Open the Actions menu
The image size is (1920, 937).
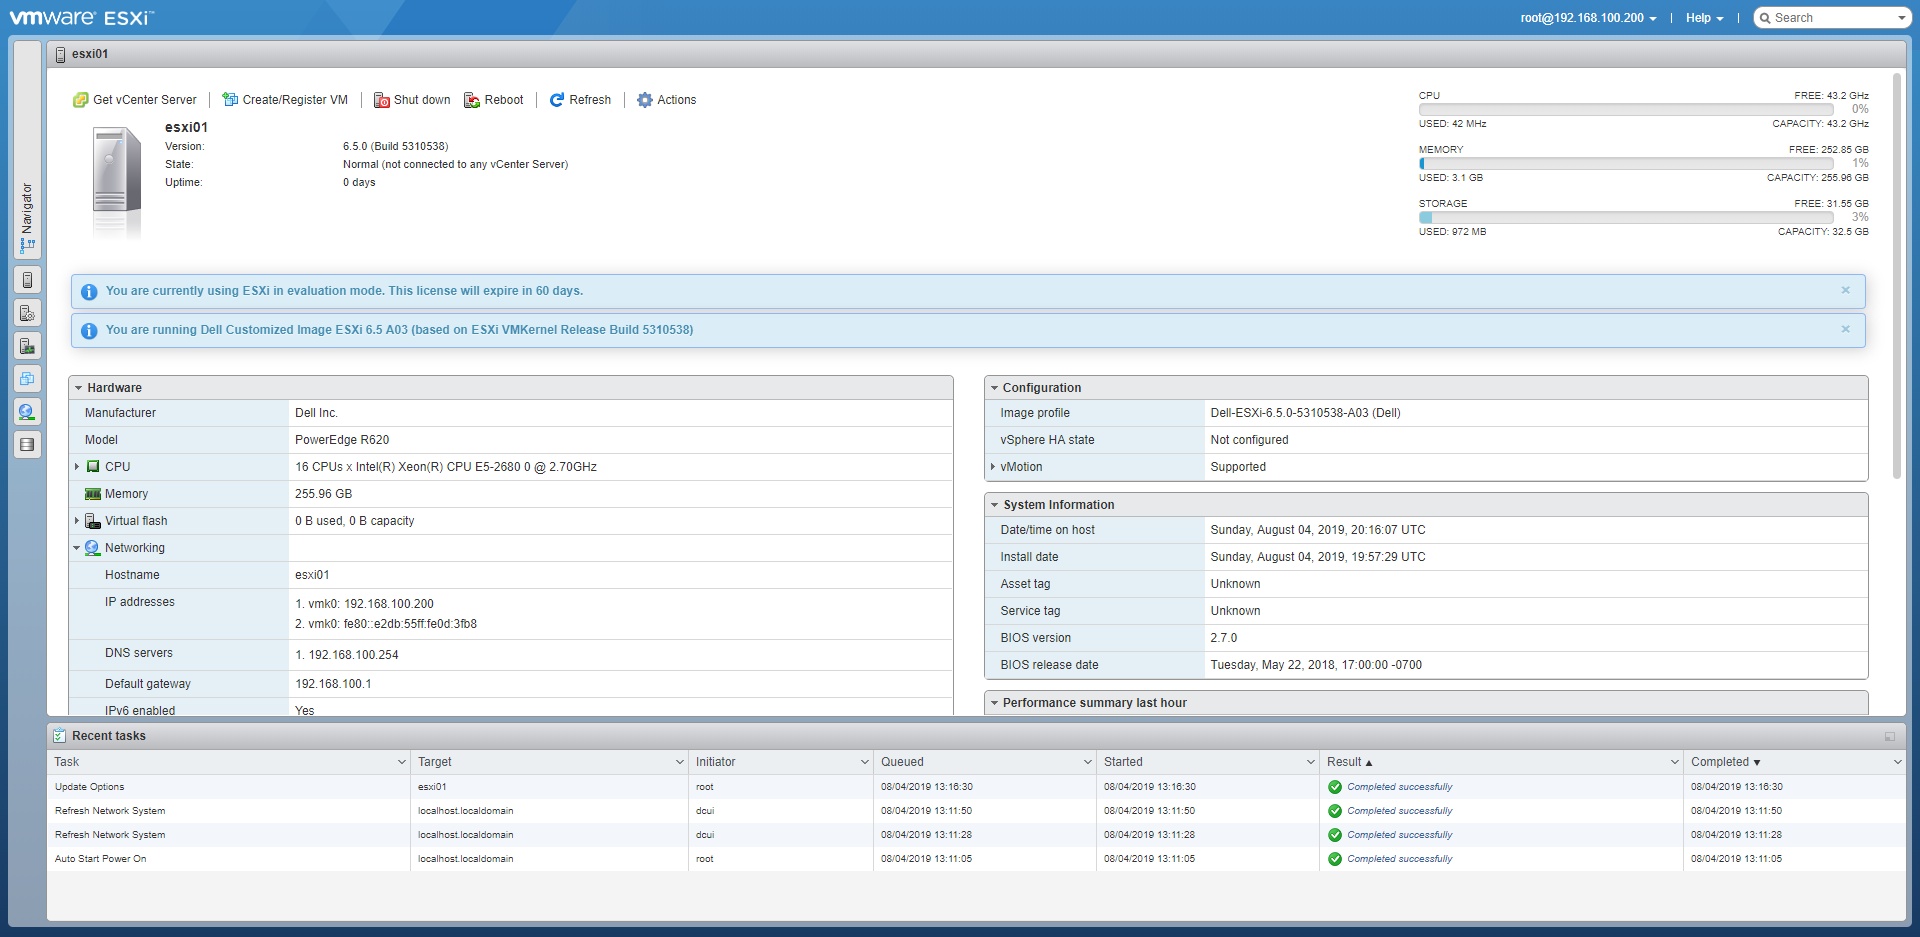click(667, 100)
